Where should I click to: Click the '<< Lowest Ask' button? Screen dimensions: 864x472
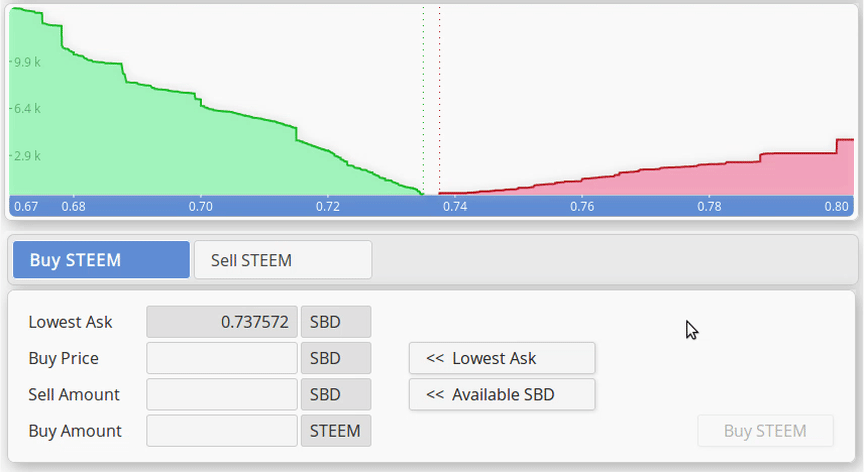tap(502, 358)
